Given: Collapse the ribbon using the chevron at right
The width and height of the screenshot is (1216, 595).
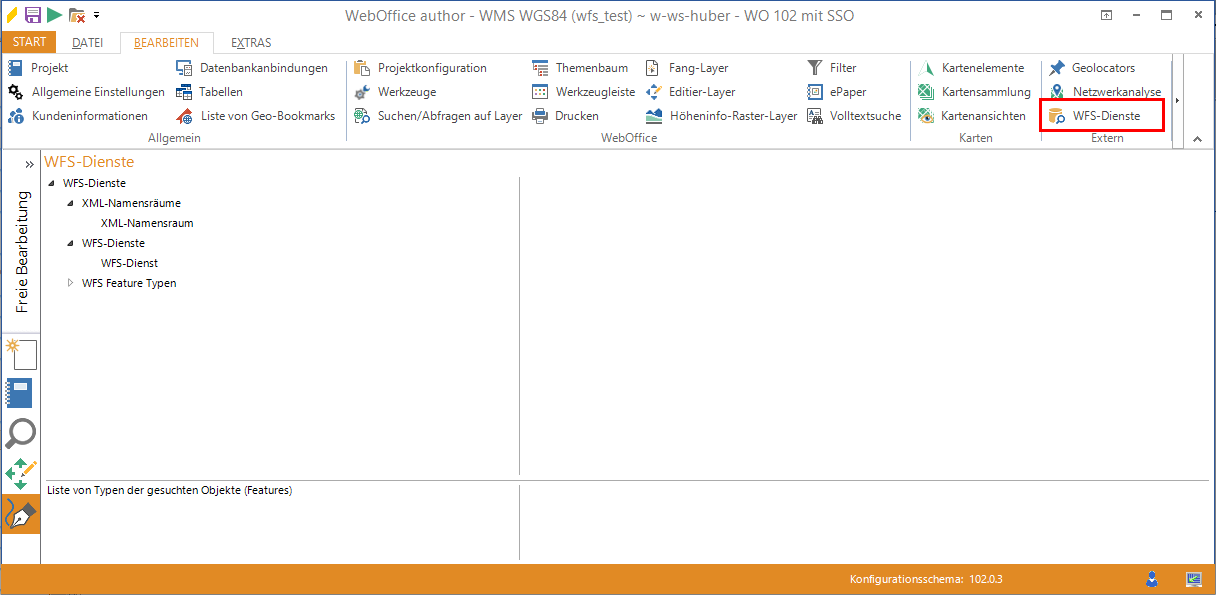Looking at the screenshot, I should point(1197,139).
